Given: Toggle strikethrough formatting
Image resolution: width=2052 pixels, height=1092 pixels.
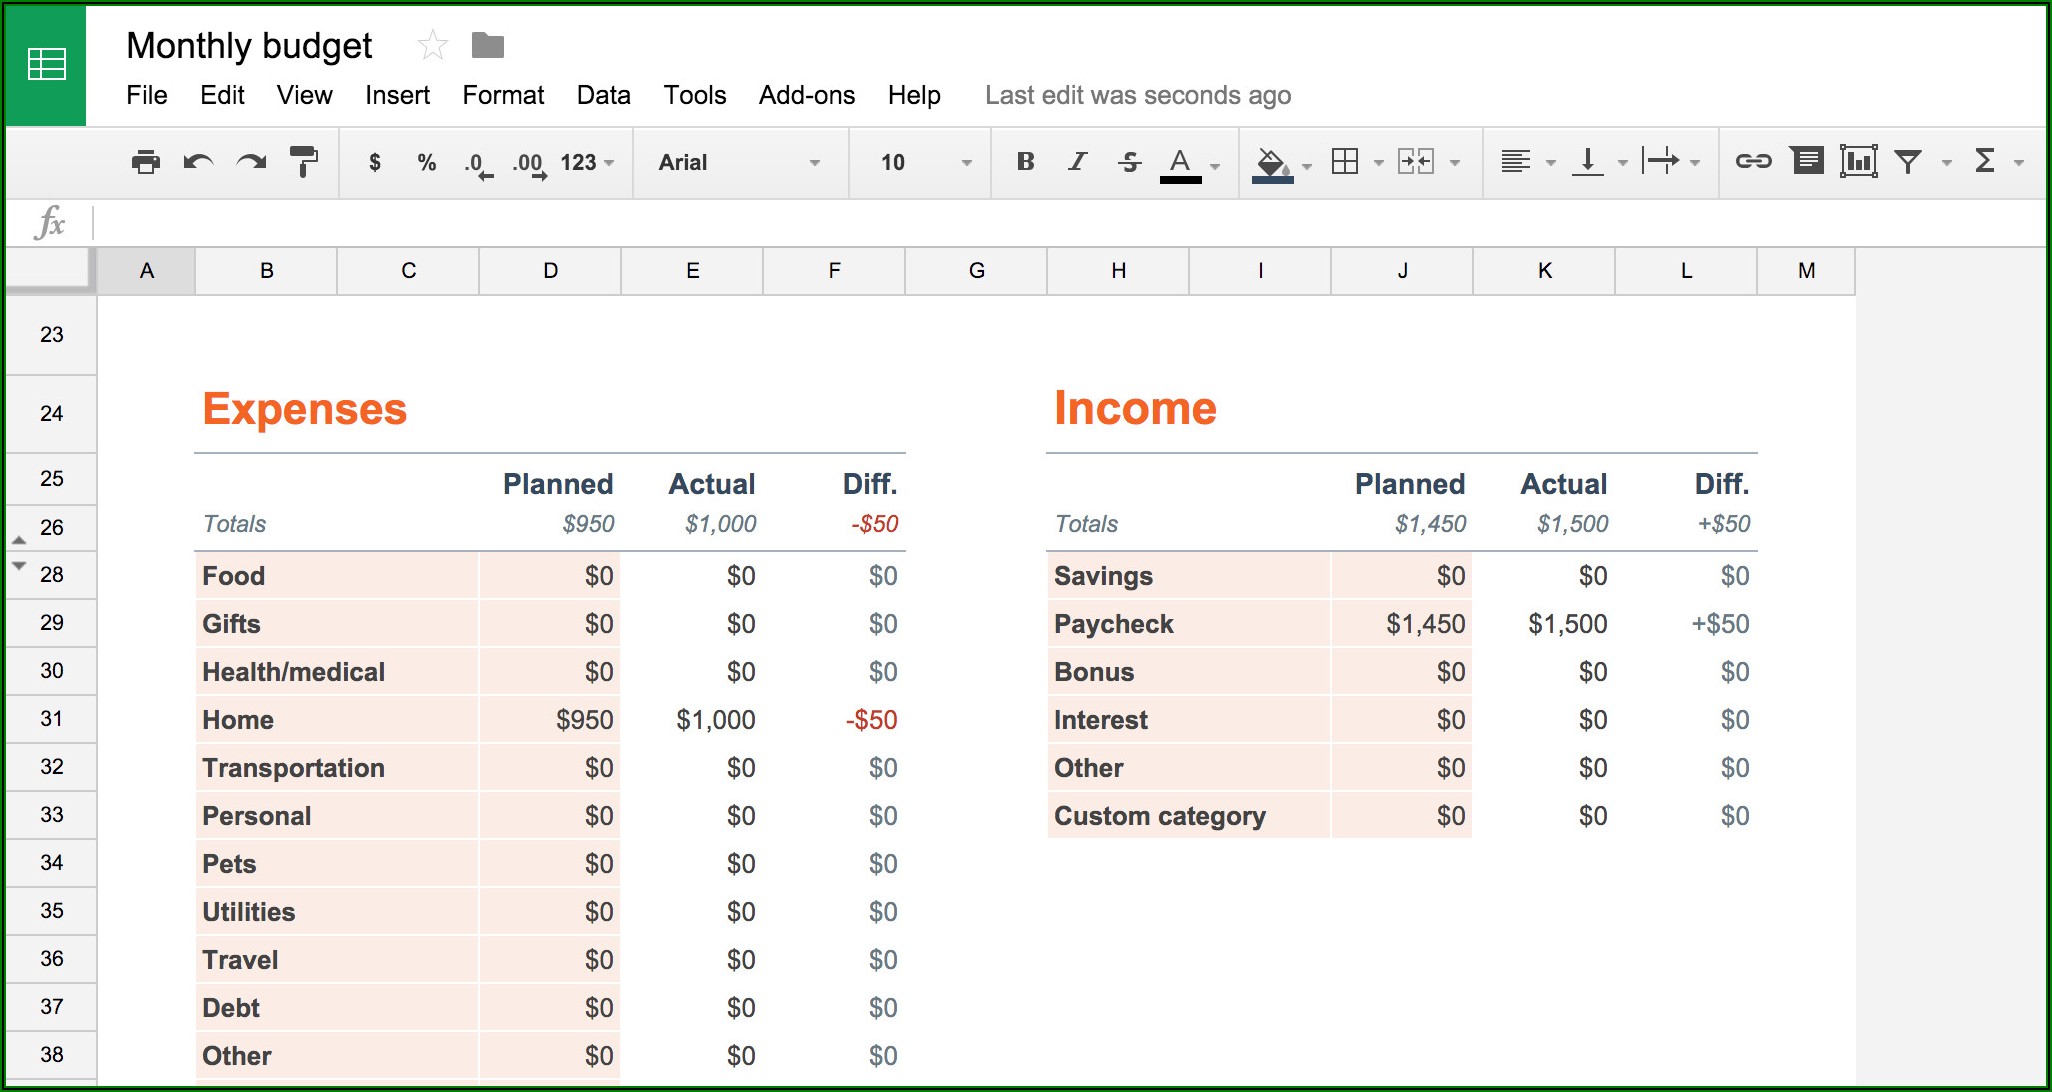Looking at the screenshot, I should point(1129,162).
